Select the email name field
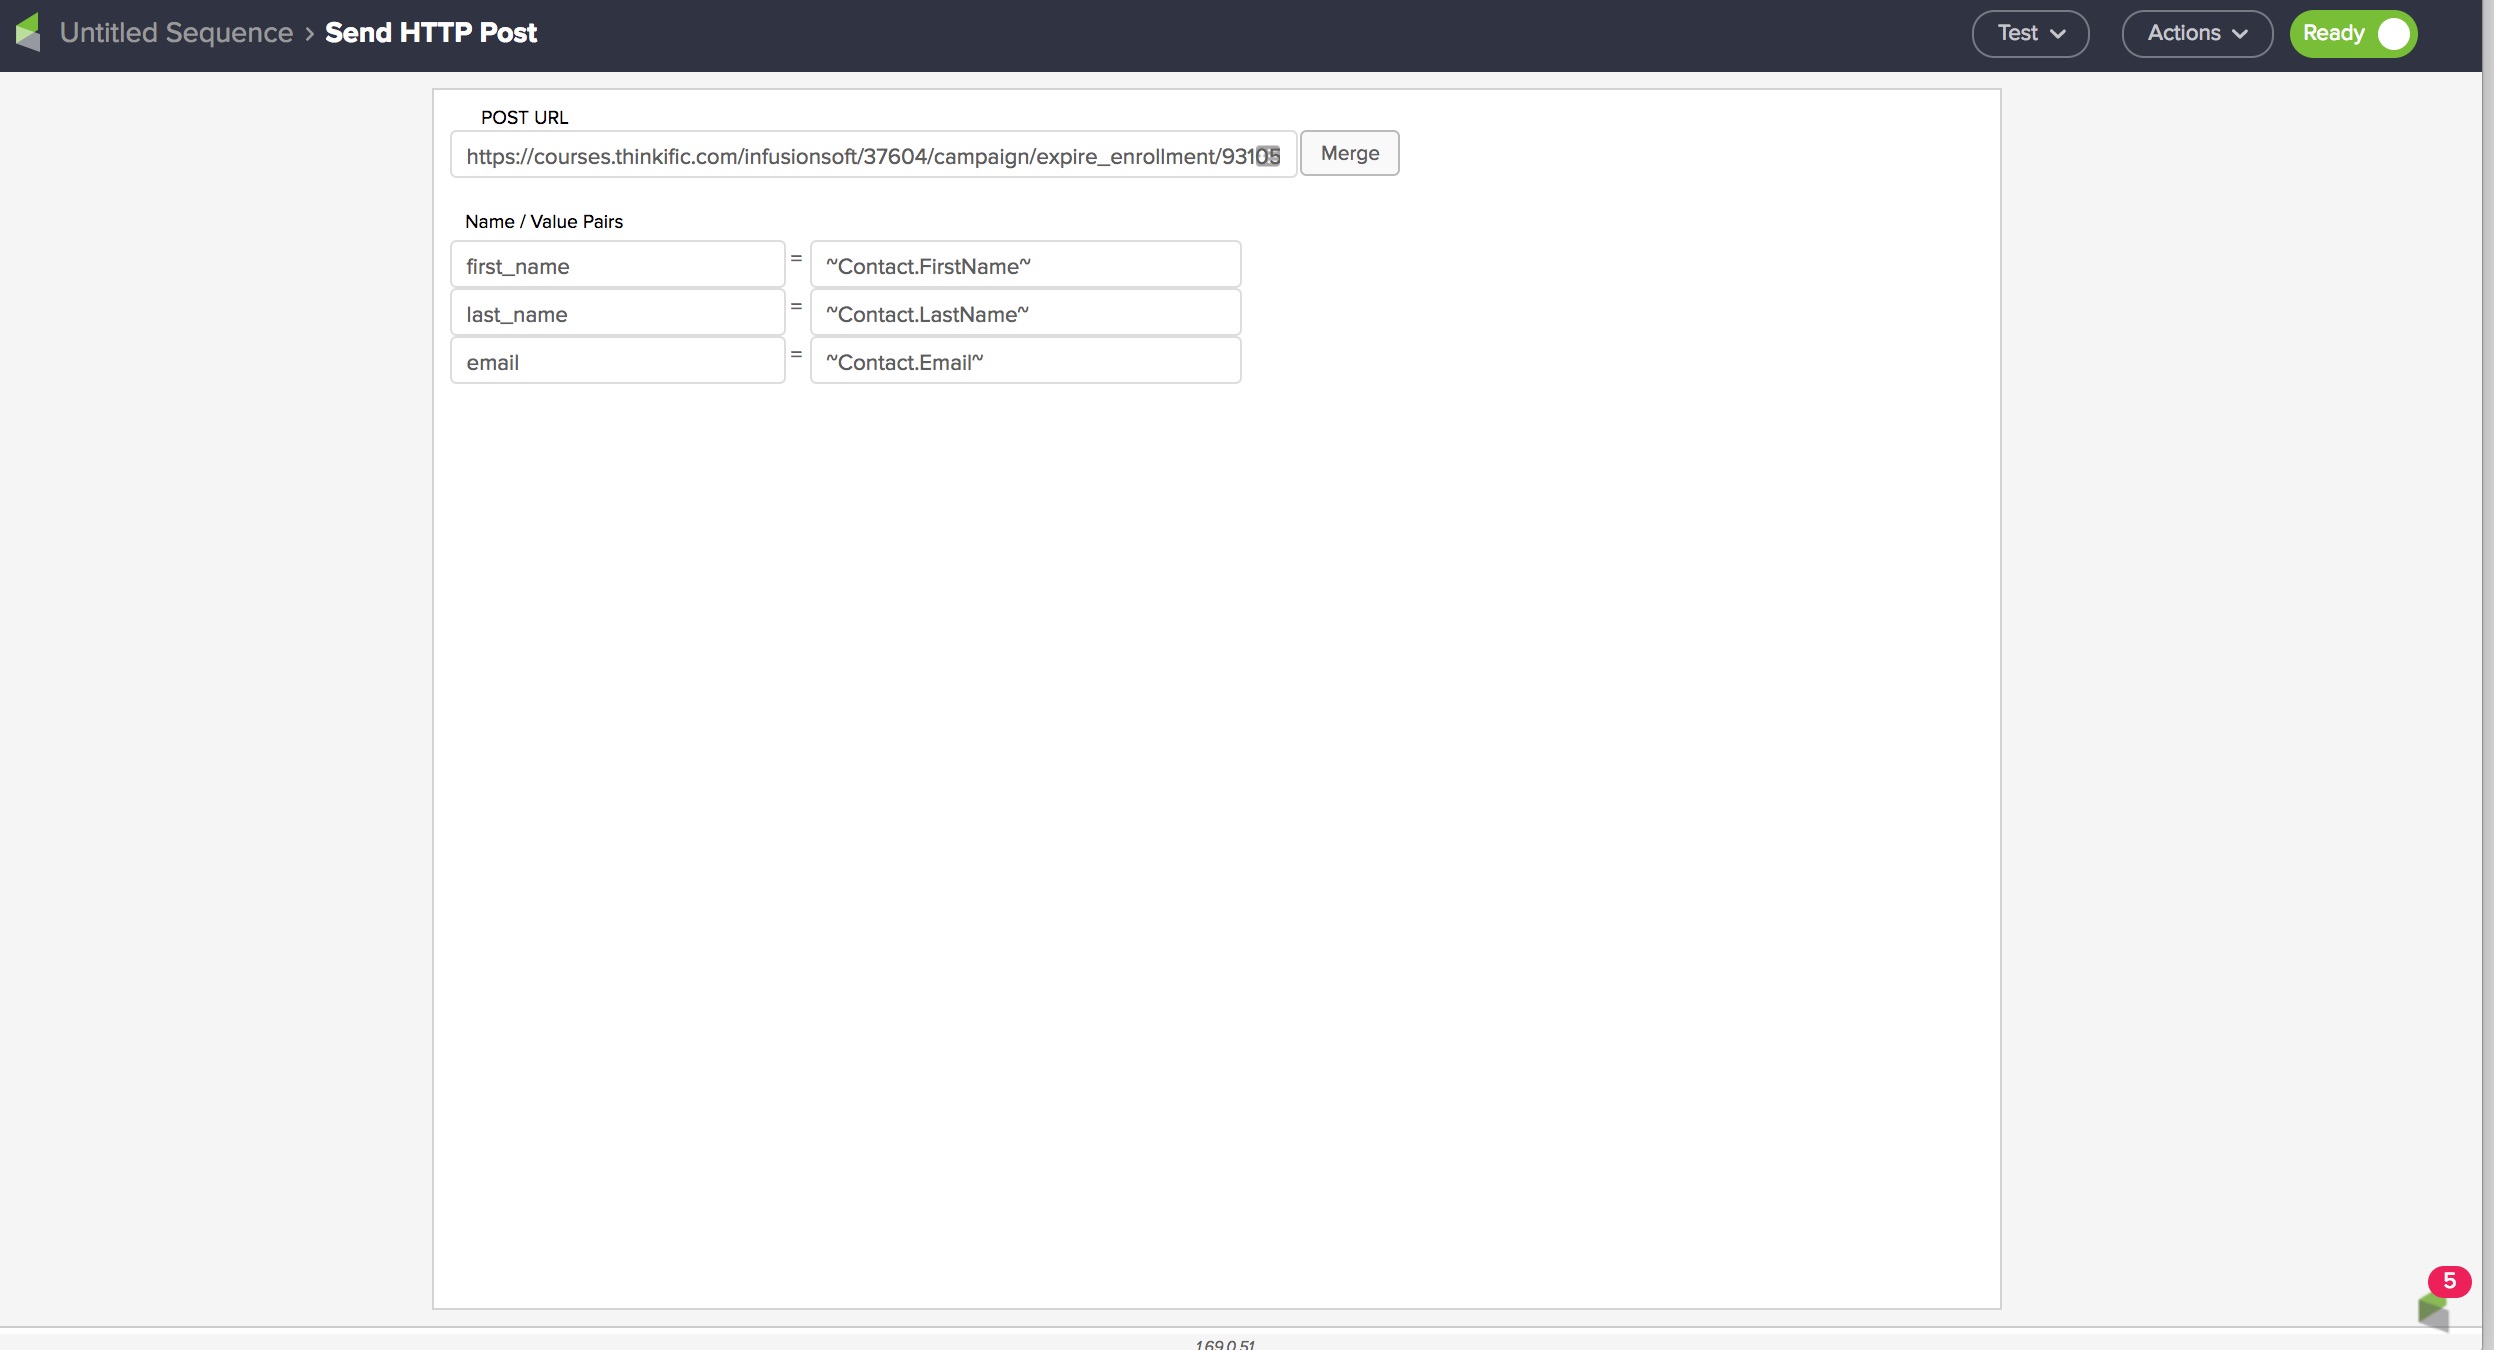Viewport: 2494px width, 1350px height. tap(617, 362)
